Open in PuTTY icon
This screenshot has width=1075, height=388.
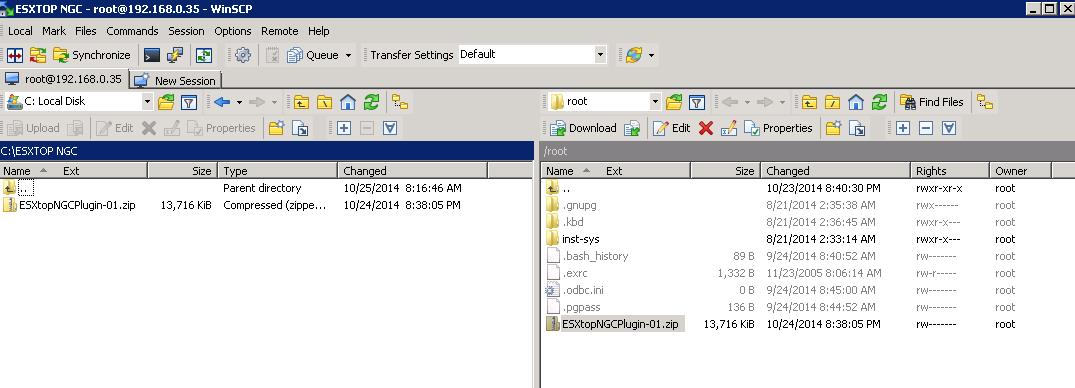(176, 55)
